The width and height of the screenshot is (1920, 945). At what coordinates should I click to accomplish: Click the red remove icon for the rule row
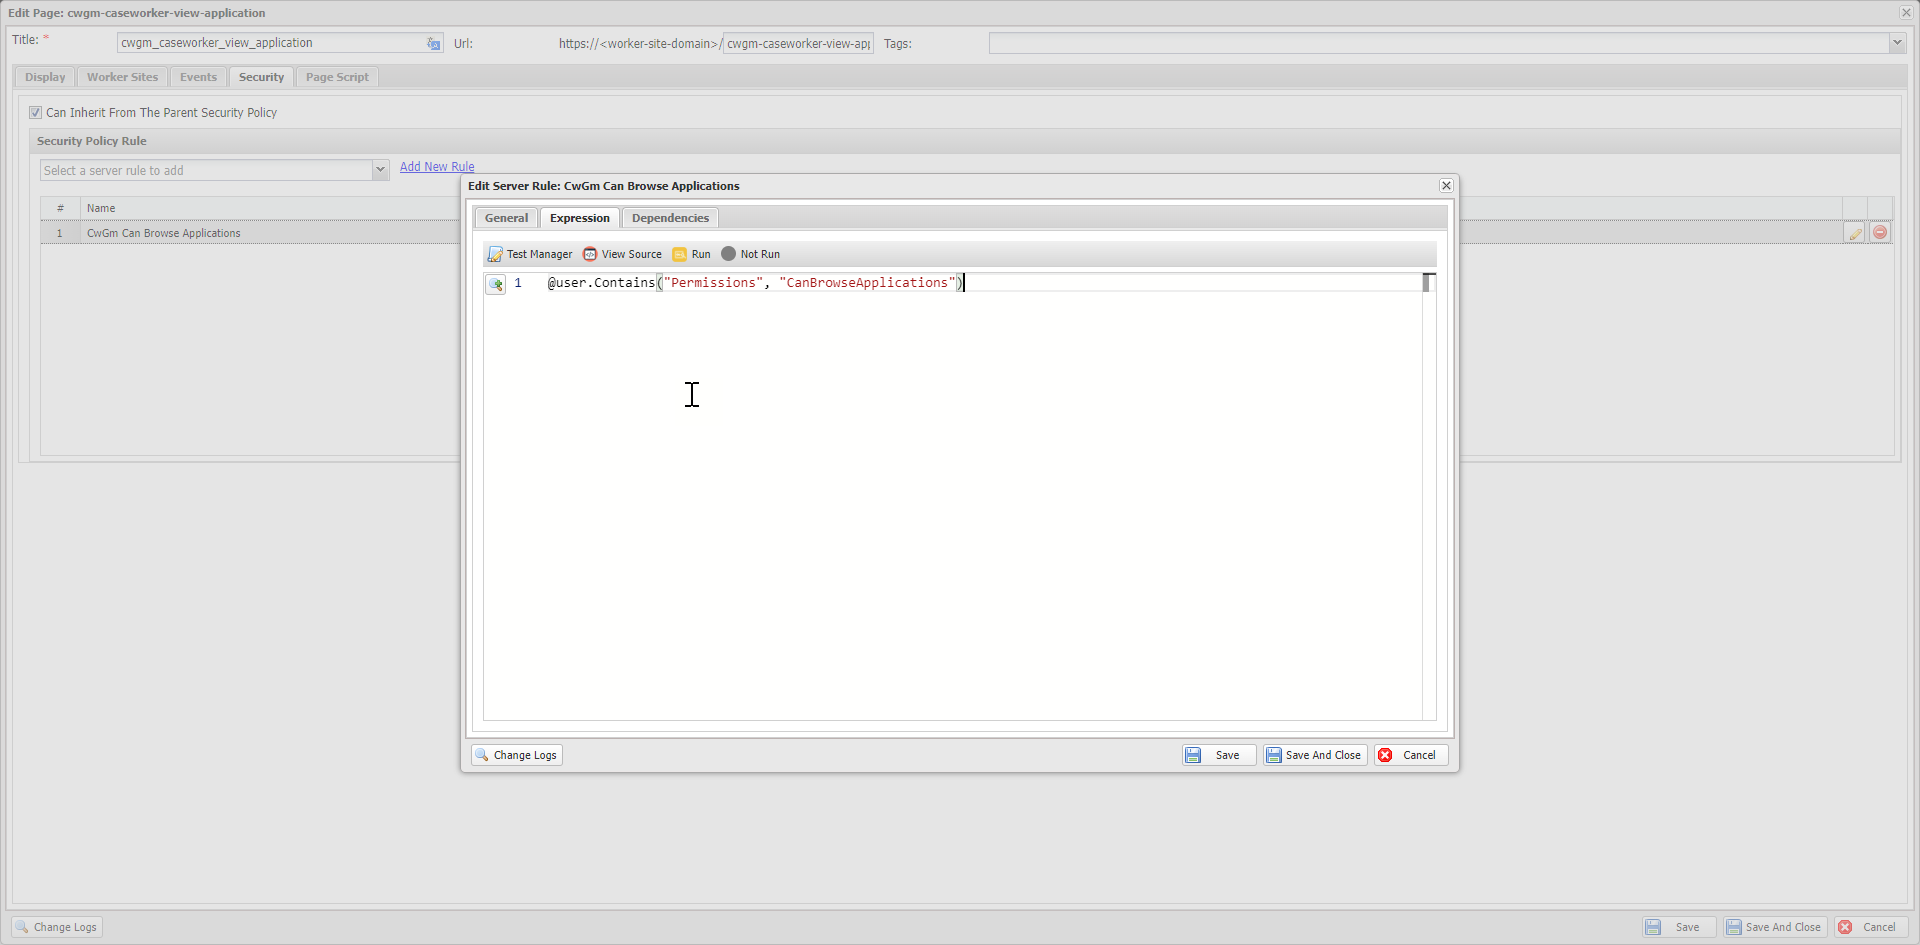1880,233
